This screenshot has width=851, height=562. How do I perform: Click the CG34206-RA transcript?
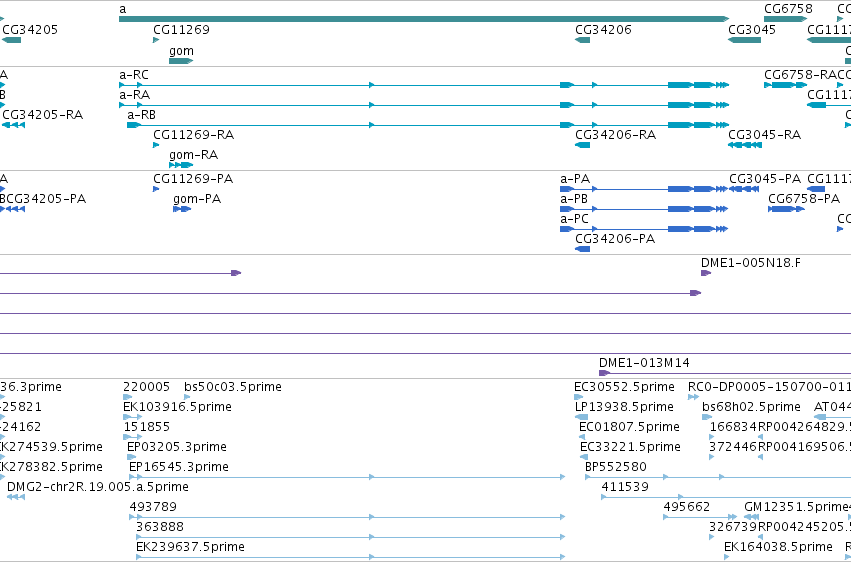tap(582, 145)
